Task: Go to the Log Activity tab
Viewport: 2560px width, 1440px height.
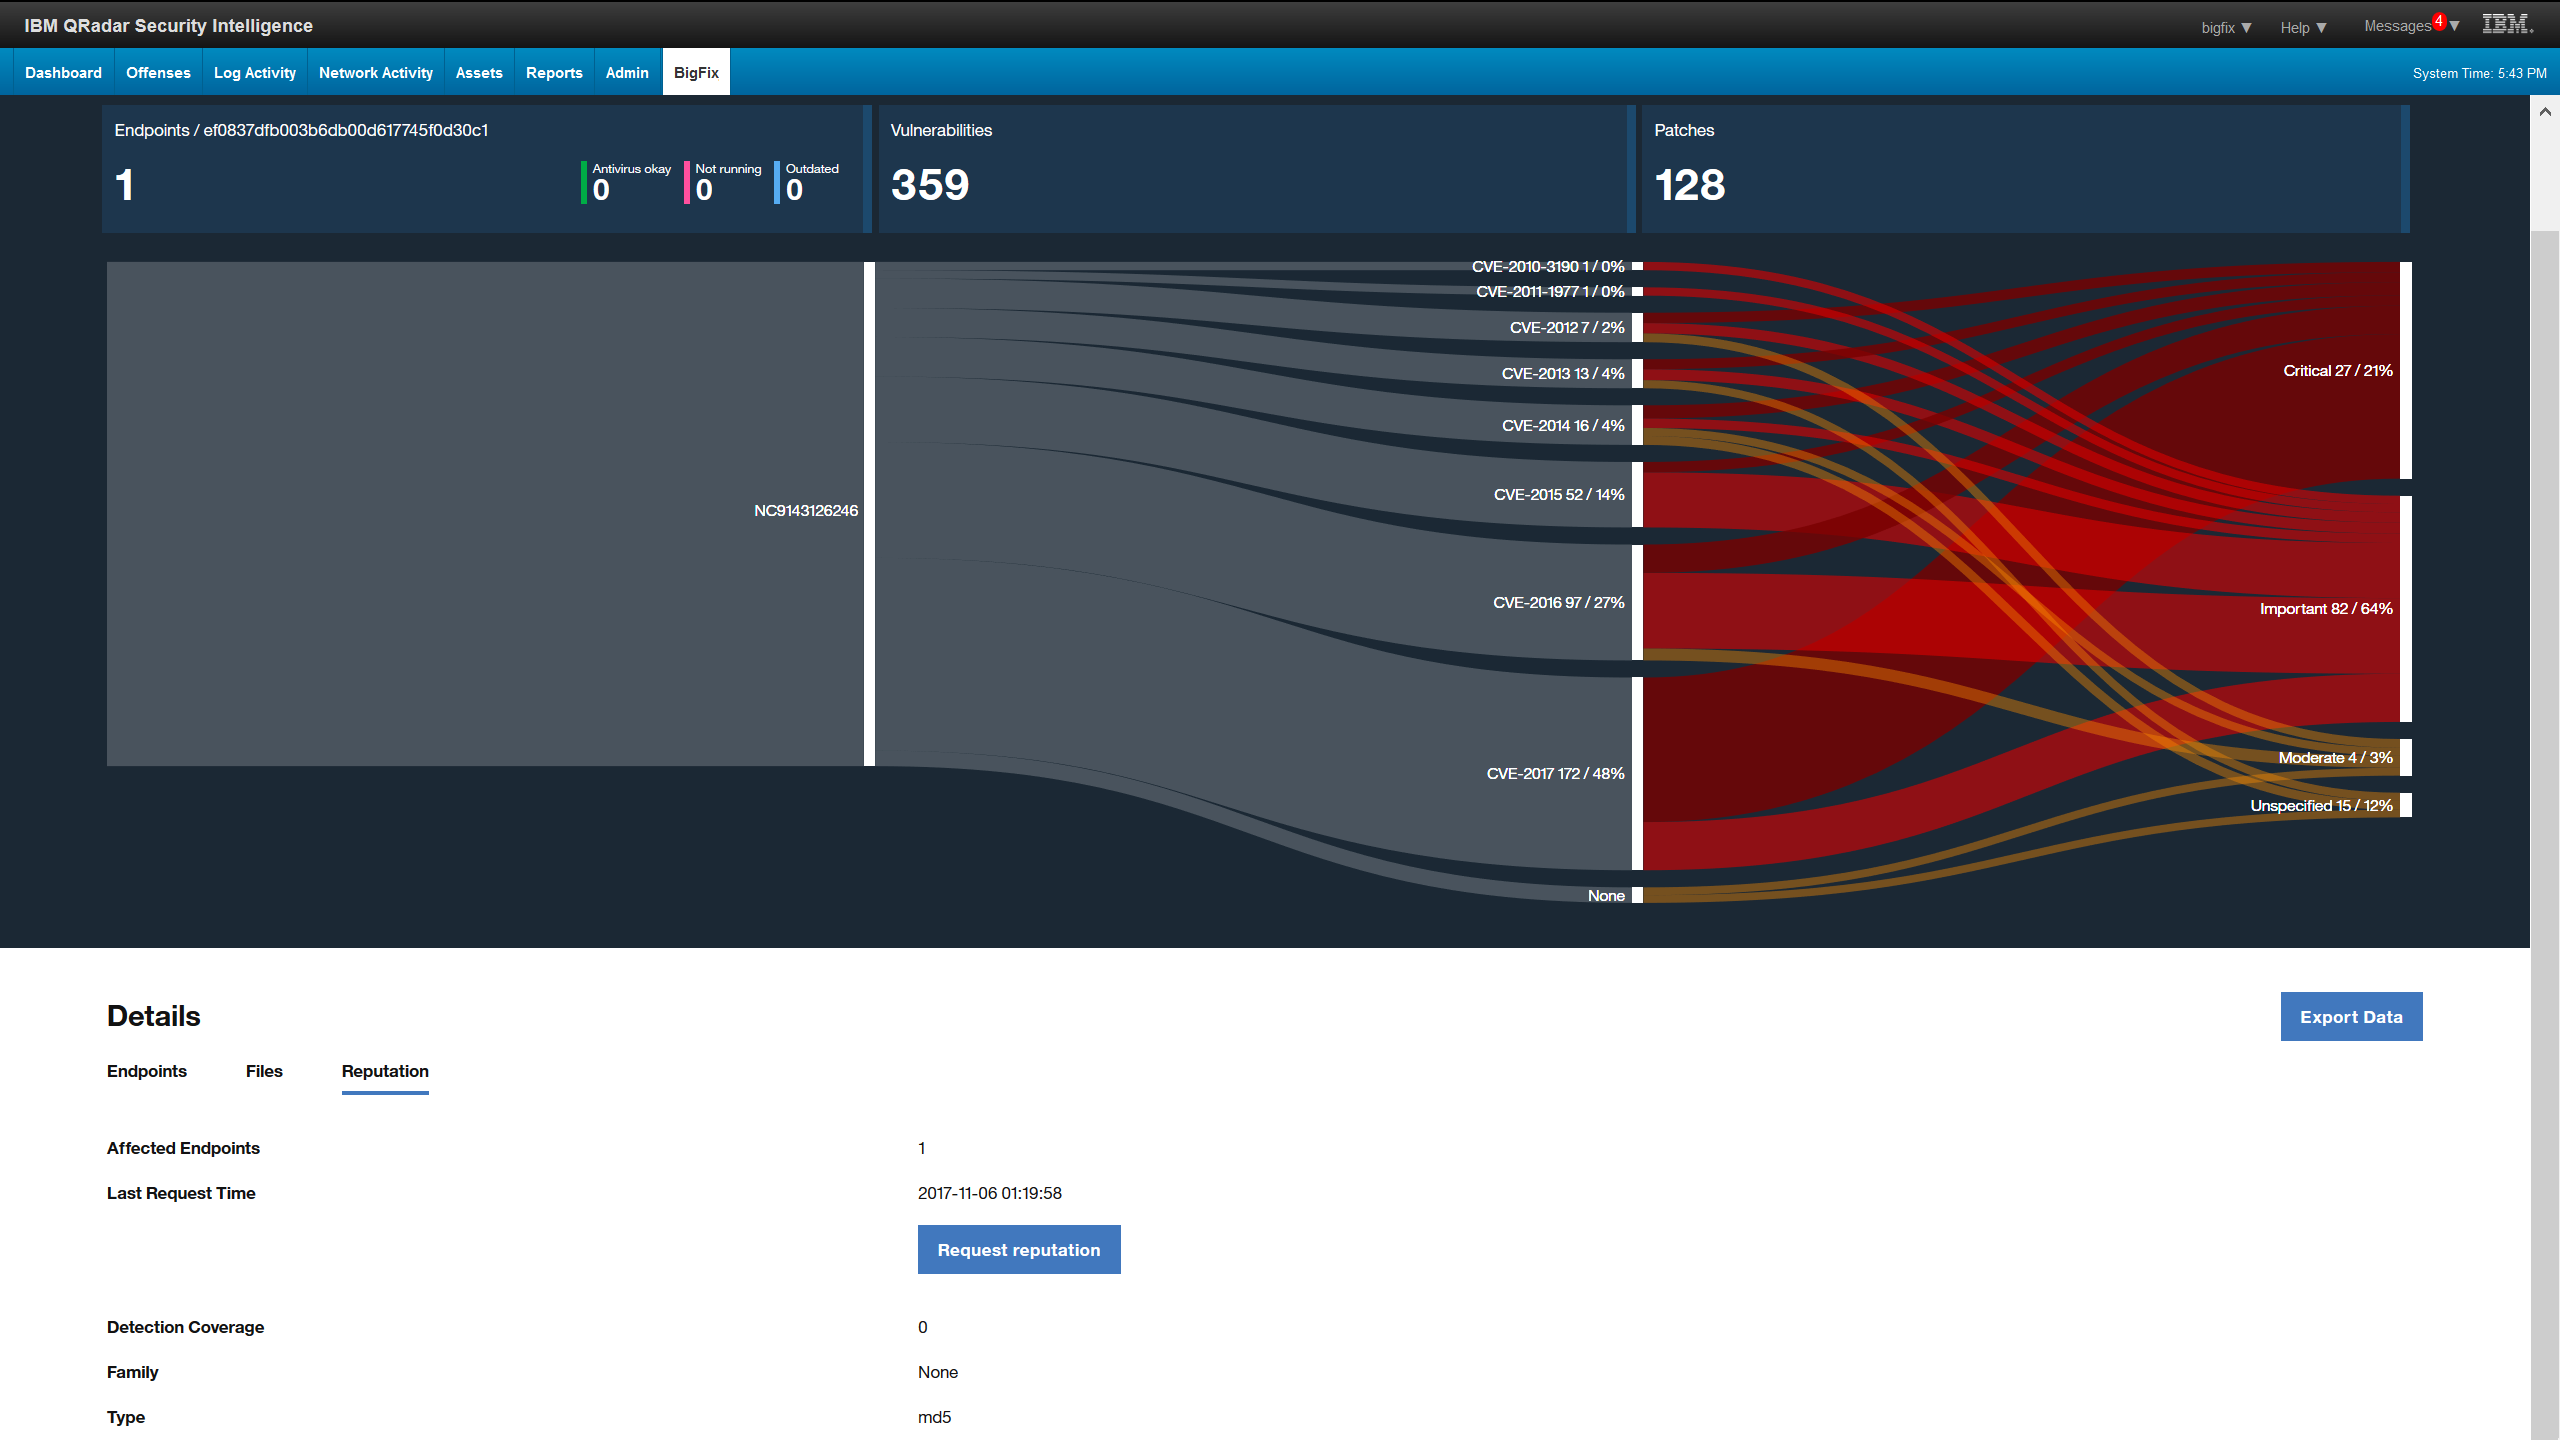Action: point(254,72)
